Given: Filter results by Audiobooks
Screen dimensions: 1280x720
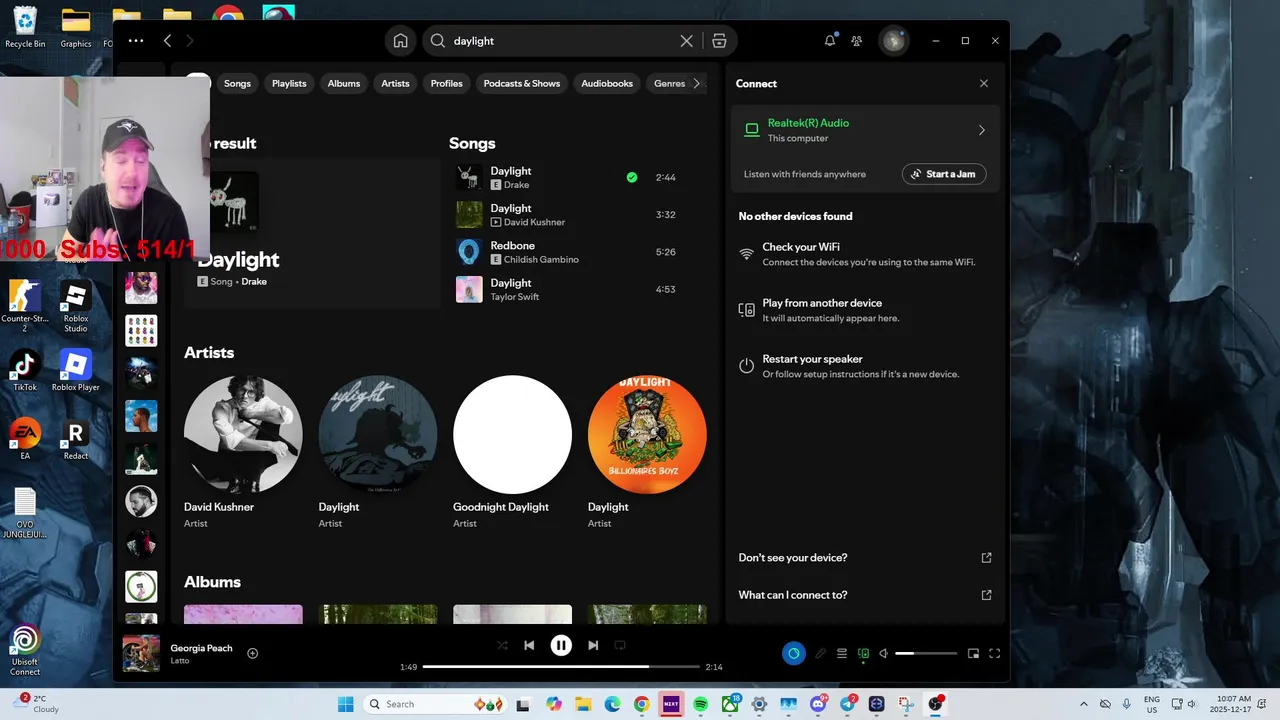Looking at the screenshot, I should click(x=607, y=84).
